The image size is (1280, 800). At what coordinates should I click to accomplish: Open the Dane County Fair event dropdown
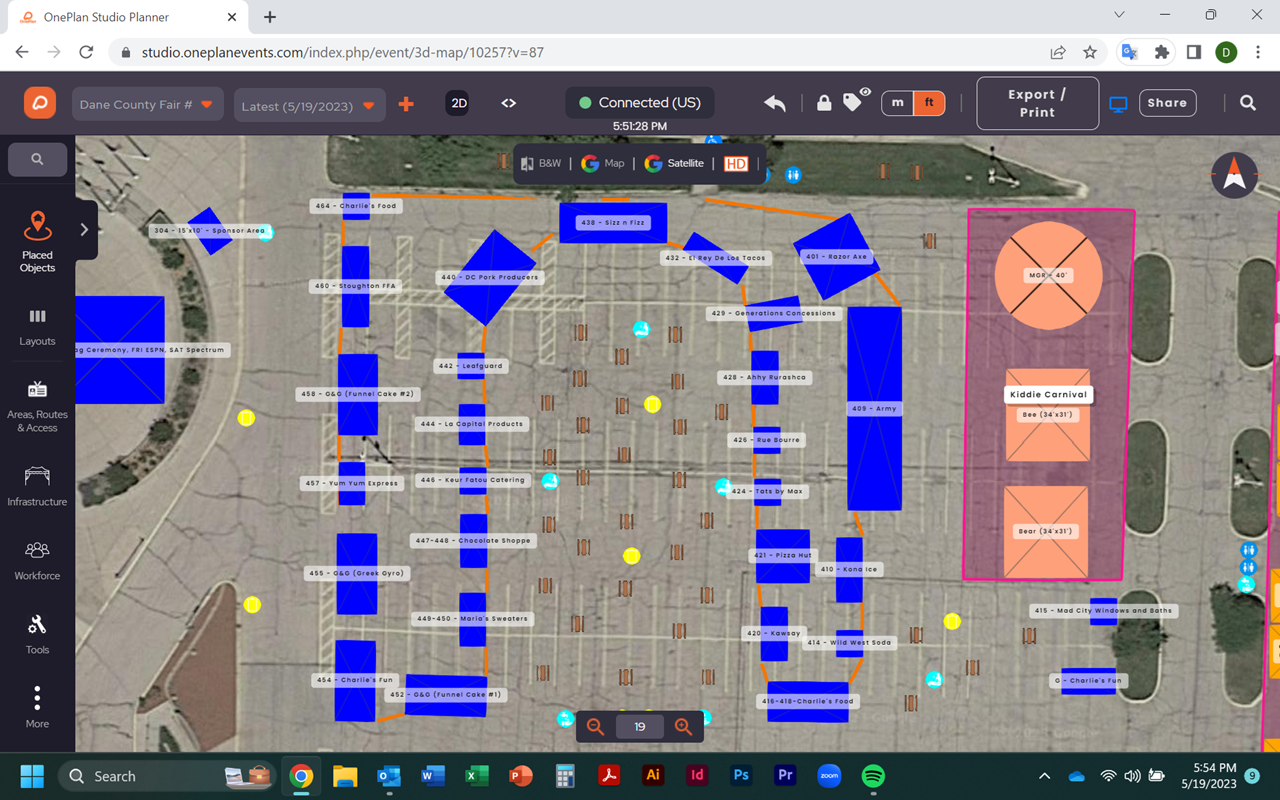pyautogui.click(x=147, y=102)
